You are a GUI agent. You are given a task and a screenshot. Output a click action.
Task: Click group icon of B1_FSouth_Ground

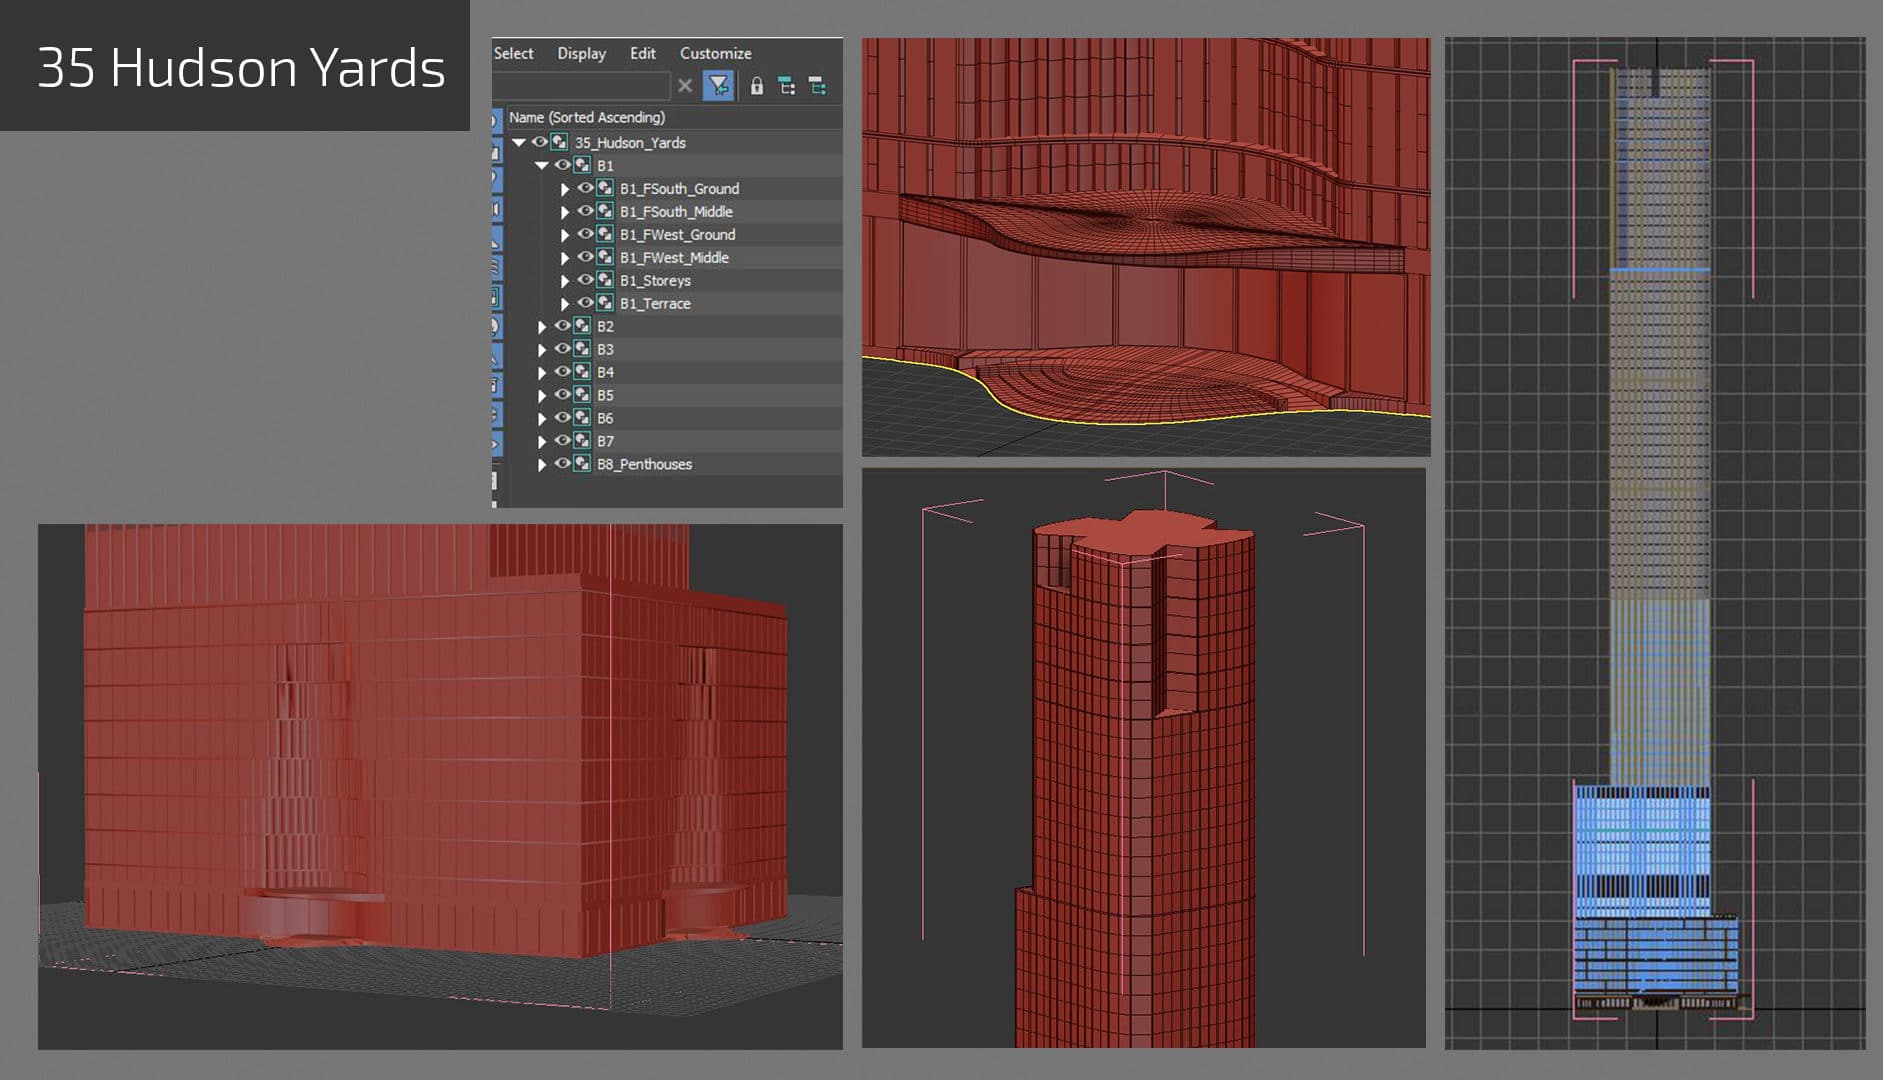point(605,188)
